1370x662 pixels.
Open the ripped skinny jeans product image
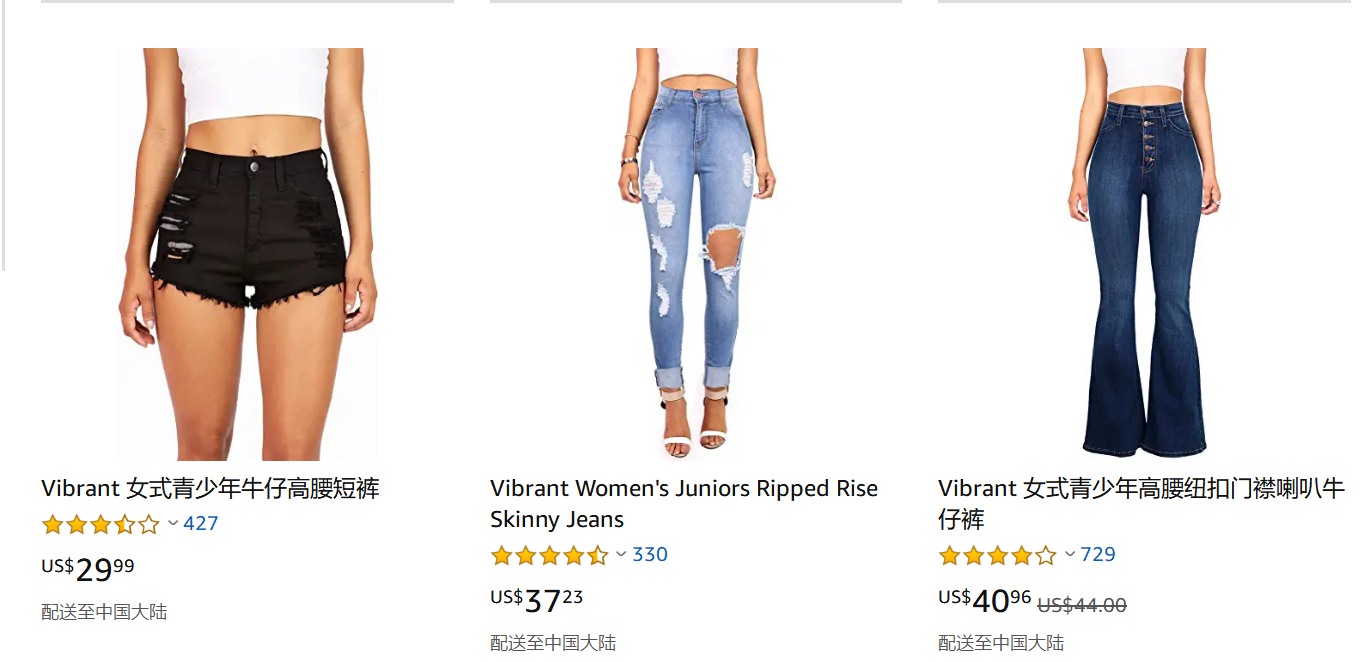[696, 254]
